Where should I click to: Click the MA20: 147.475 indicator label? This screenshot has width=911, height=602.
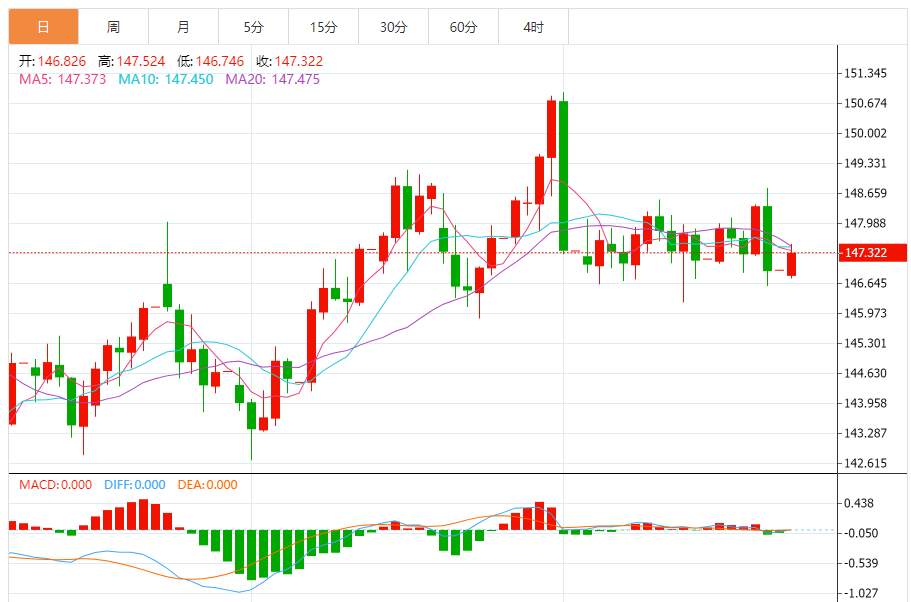click(x=272, y=79)
